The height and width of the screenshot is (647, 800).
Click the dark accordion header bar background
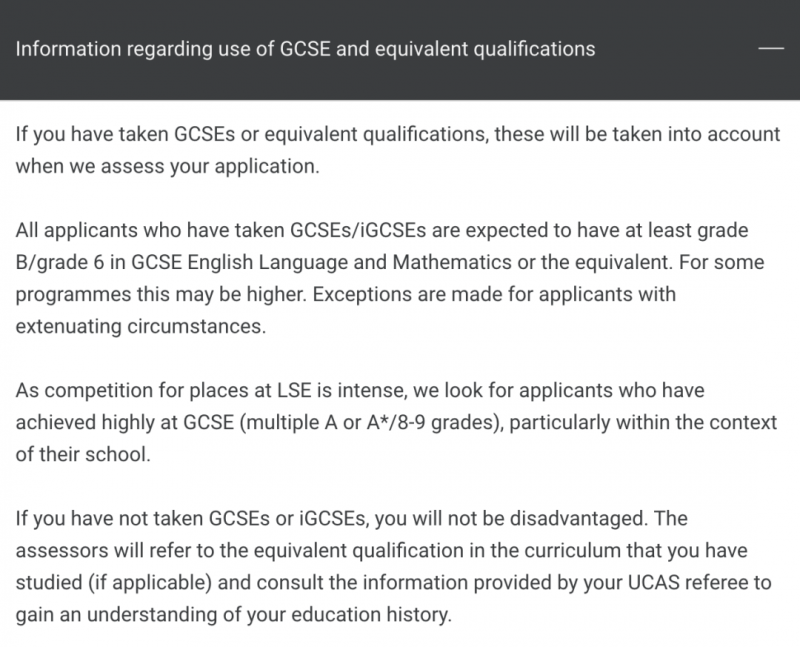[x=400, y=49]
